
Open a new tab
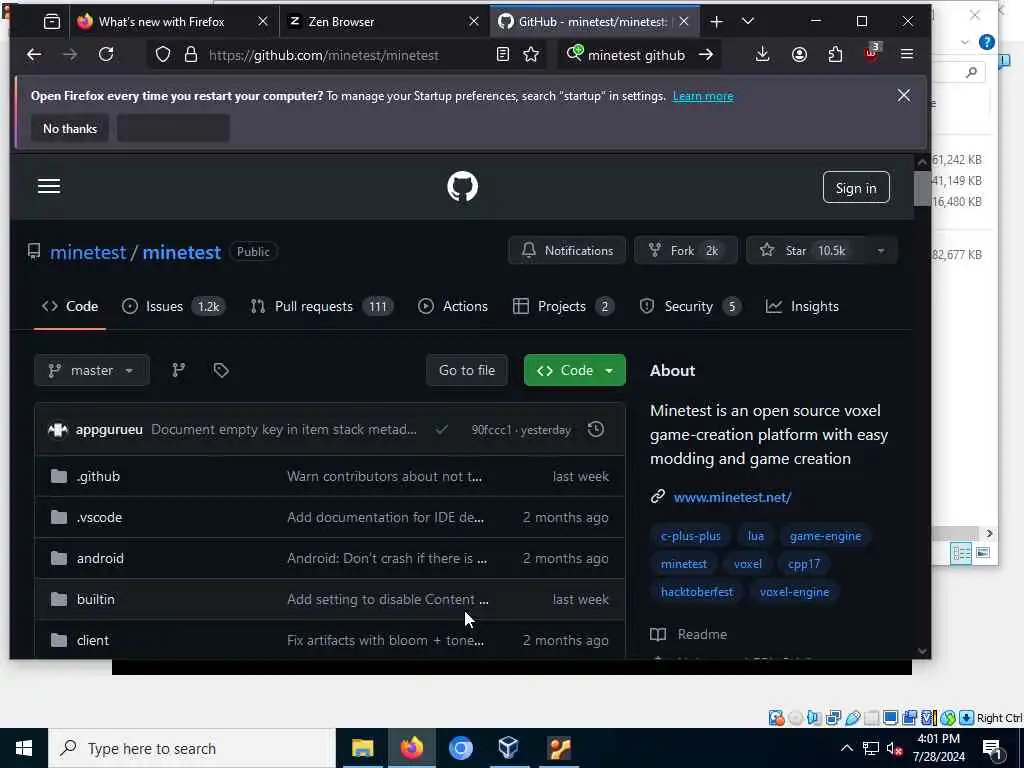click(716, 22)
